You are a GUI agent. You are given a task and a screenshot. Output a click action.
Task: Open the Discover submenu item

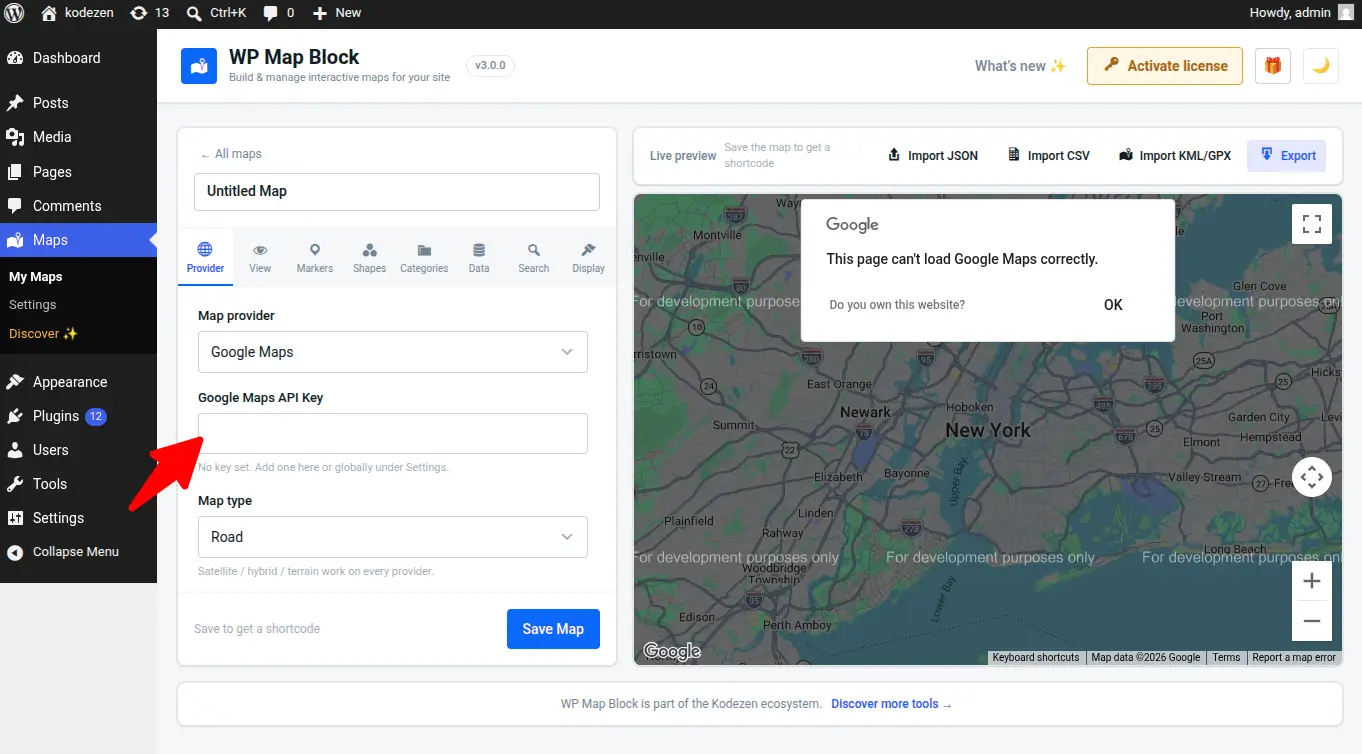click(x=43, y=334)
